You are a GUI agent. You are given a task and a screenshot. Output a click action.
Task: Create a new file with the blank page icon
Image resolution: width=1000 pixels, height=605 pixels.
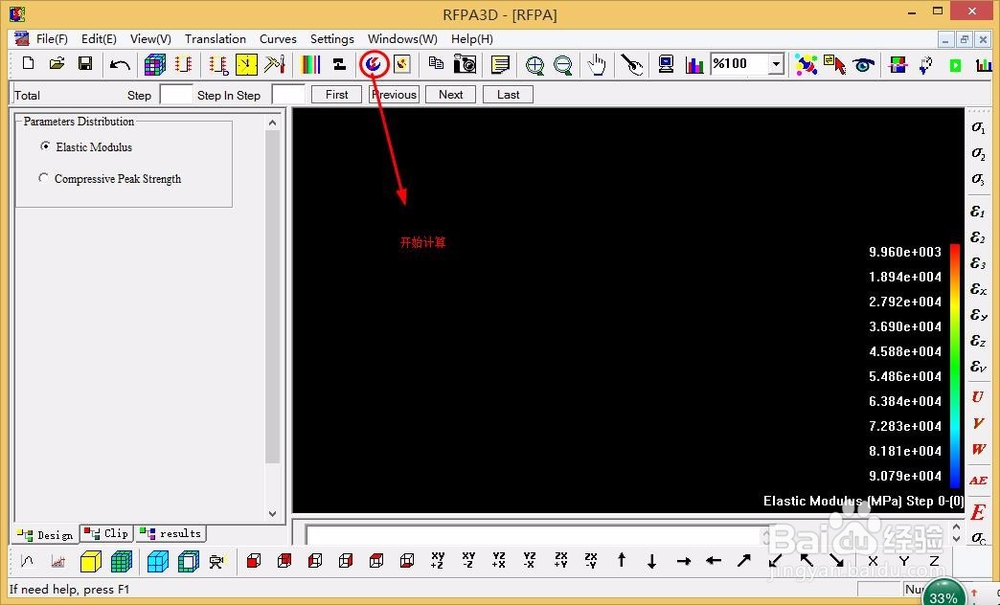28,63
